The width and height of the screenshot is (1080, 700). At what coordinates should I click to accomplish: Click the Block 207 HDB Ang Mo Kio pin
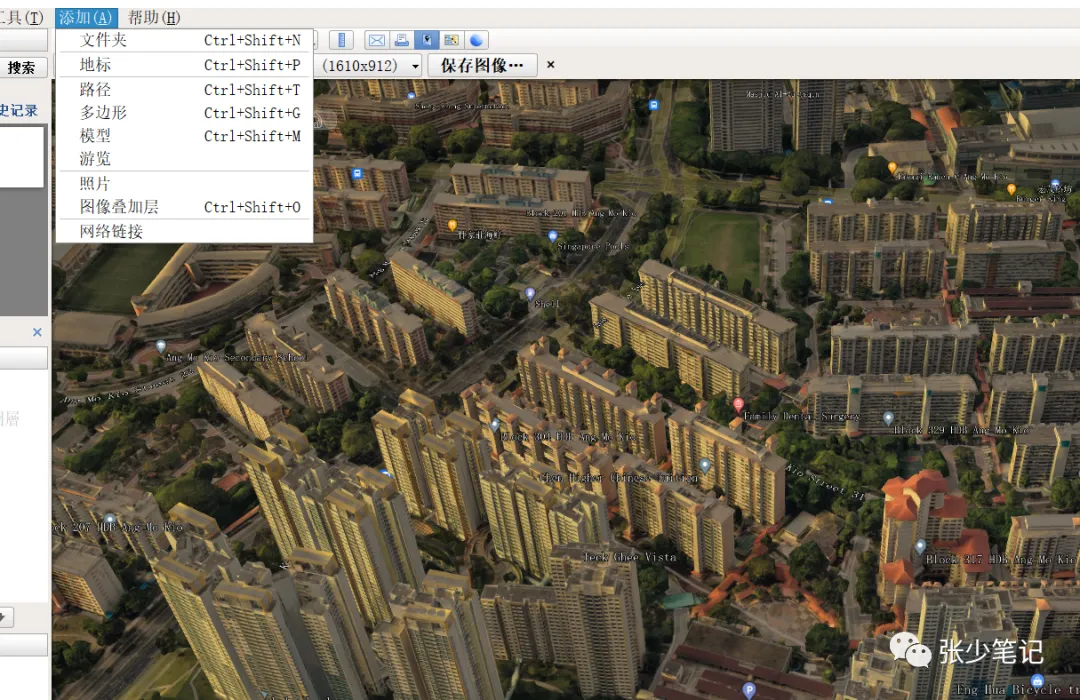(x=110, y=519)
